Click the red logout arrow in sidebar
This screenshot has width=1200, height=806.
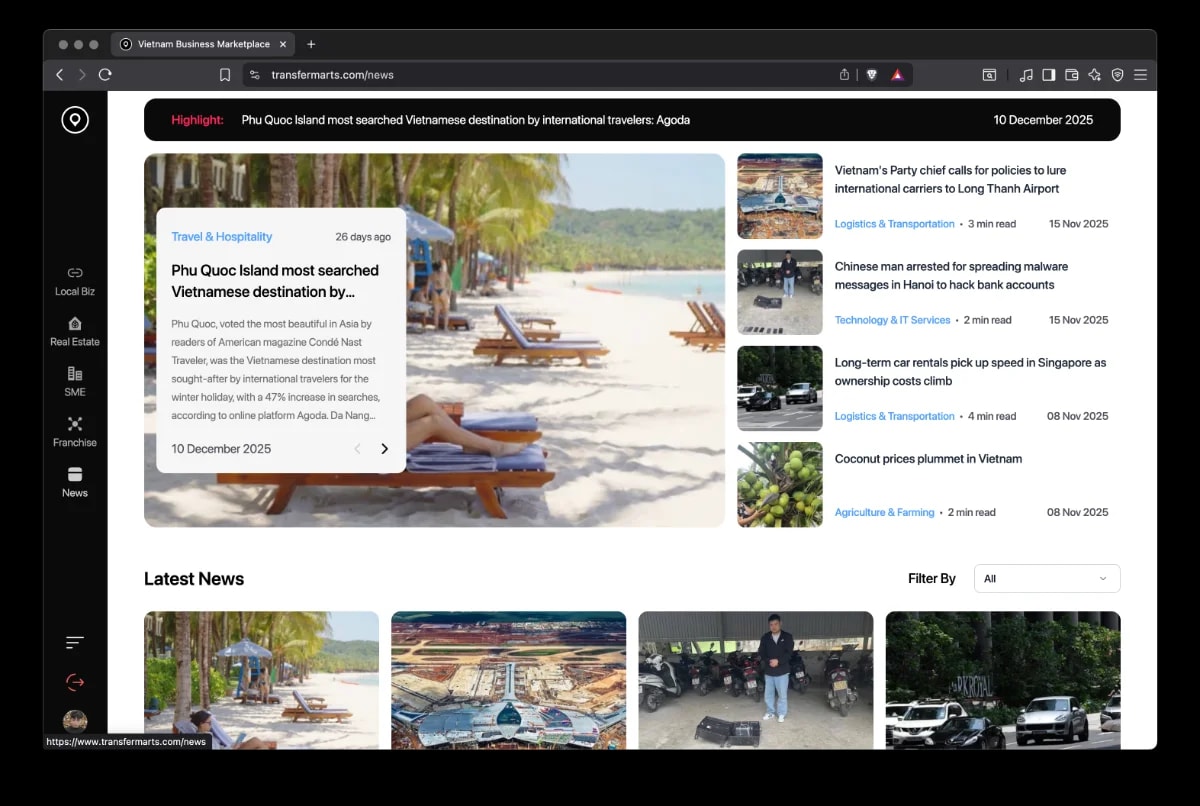click(x=74, y=681)
